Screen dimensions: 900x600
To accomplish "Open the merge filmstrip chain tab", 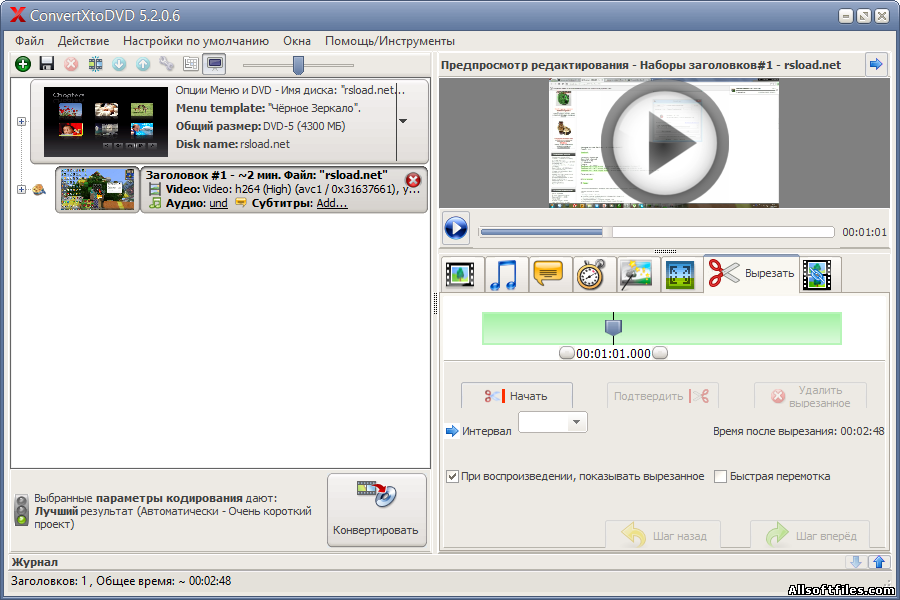I will pos(817,274).
